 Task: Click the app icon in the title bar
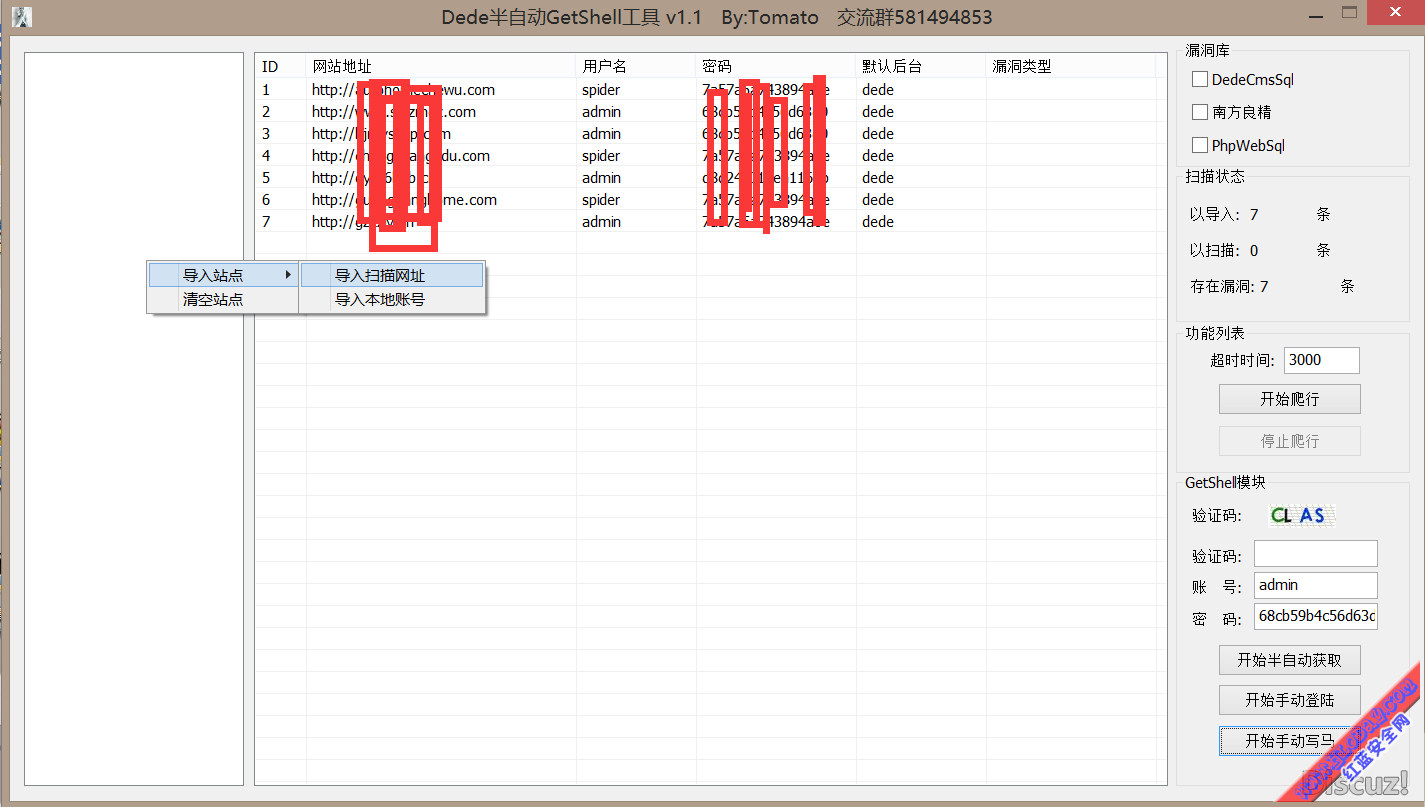coord(21,16)
